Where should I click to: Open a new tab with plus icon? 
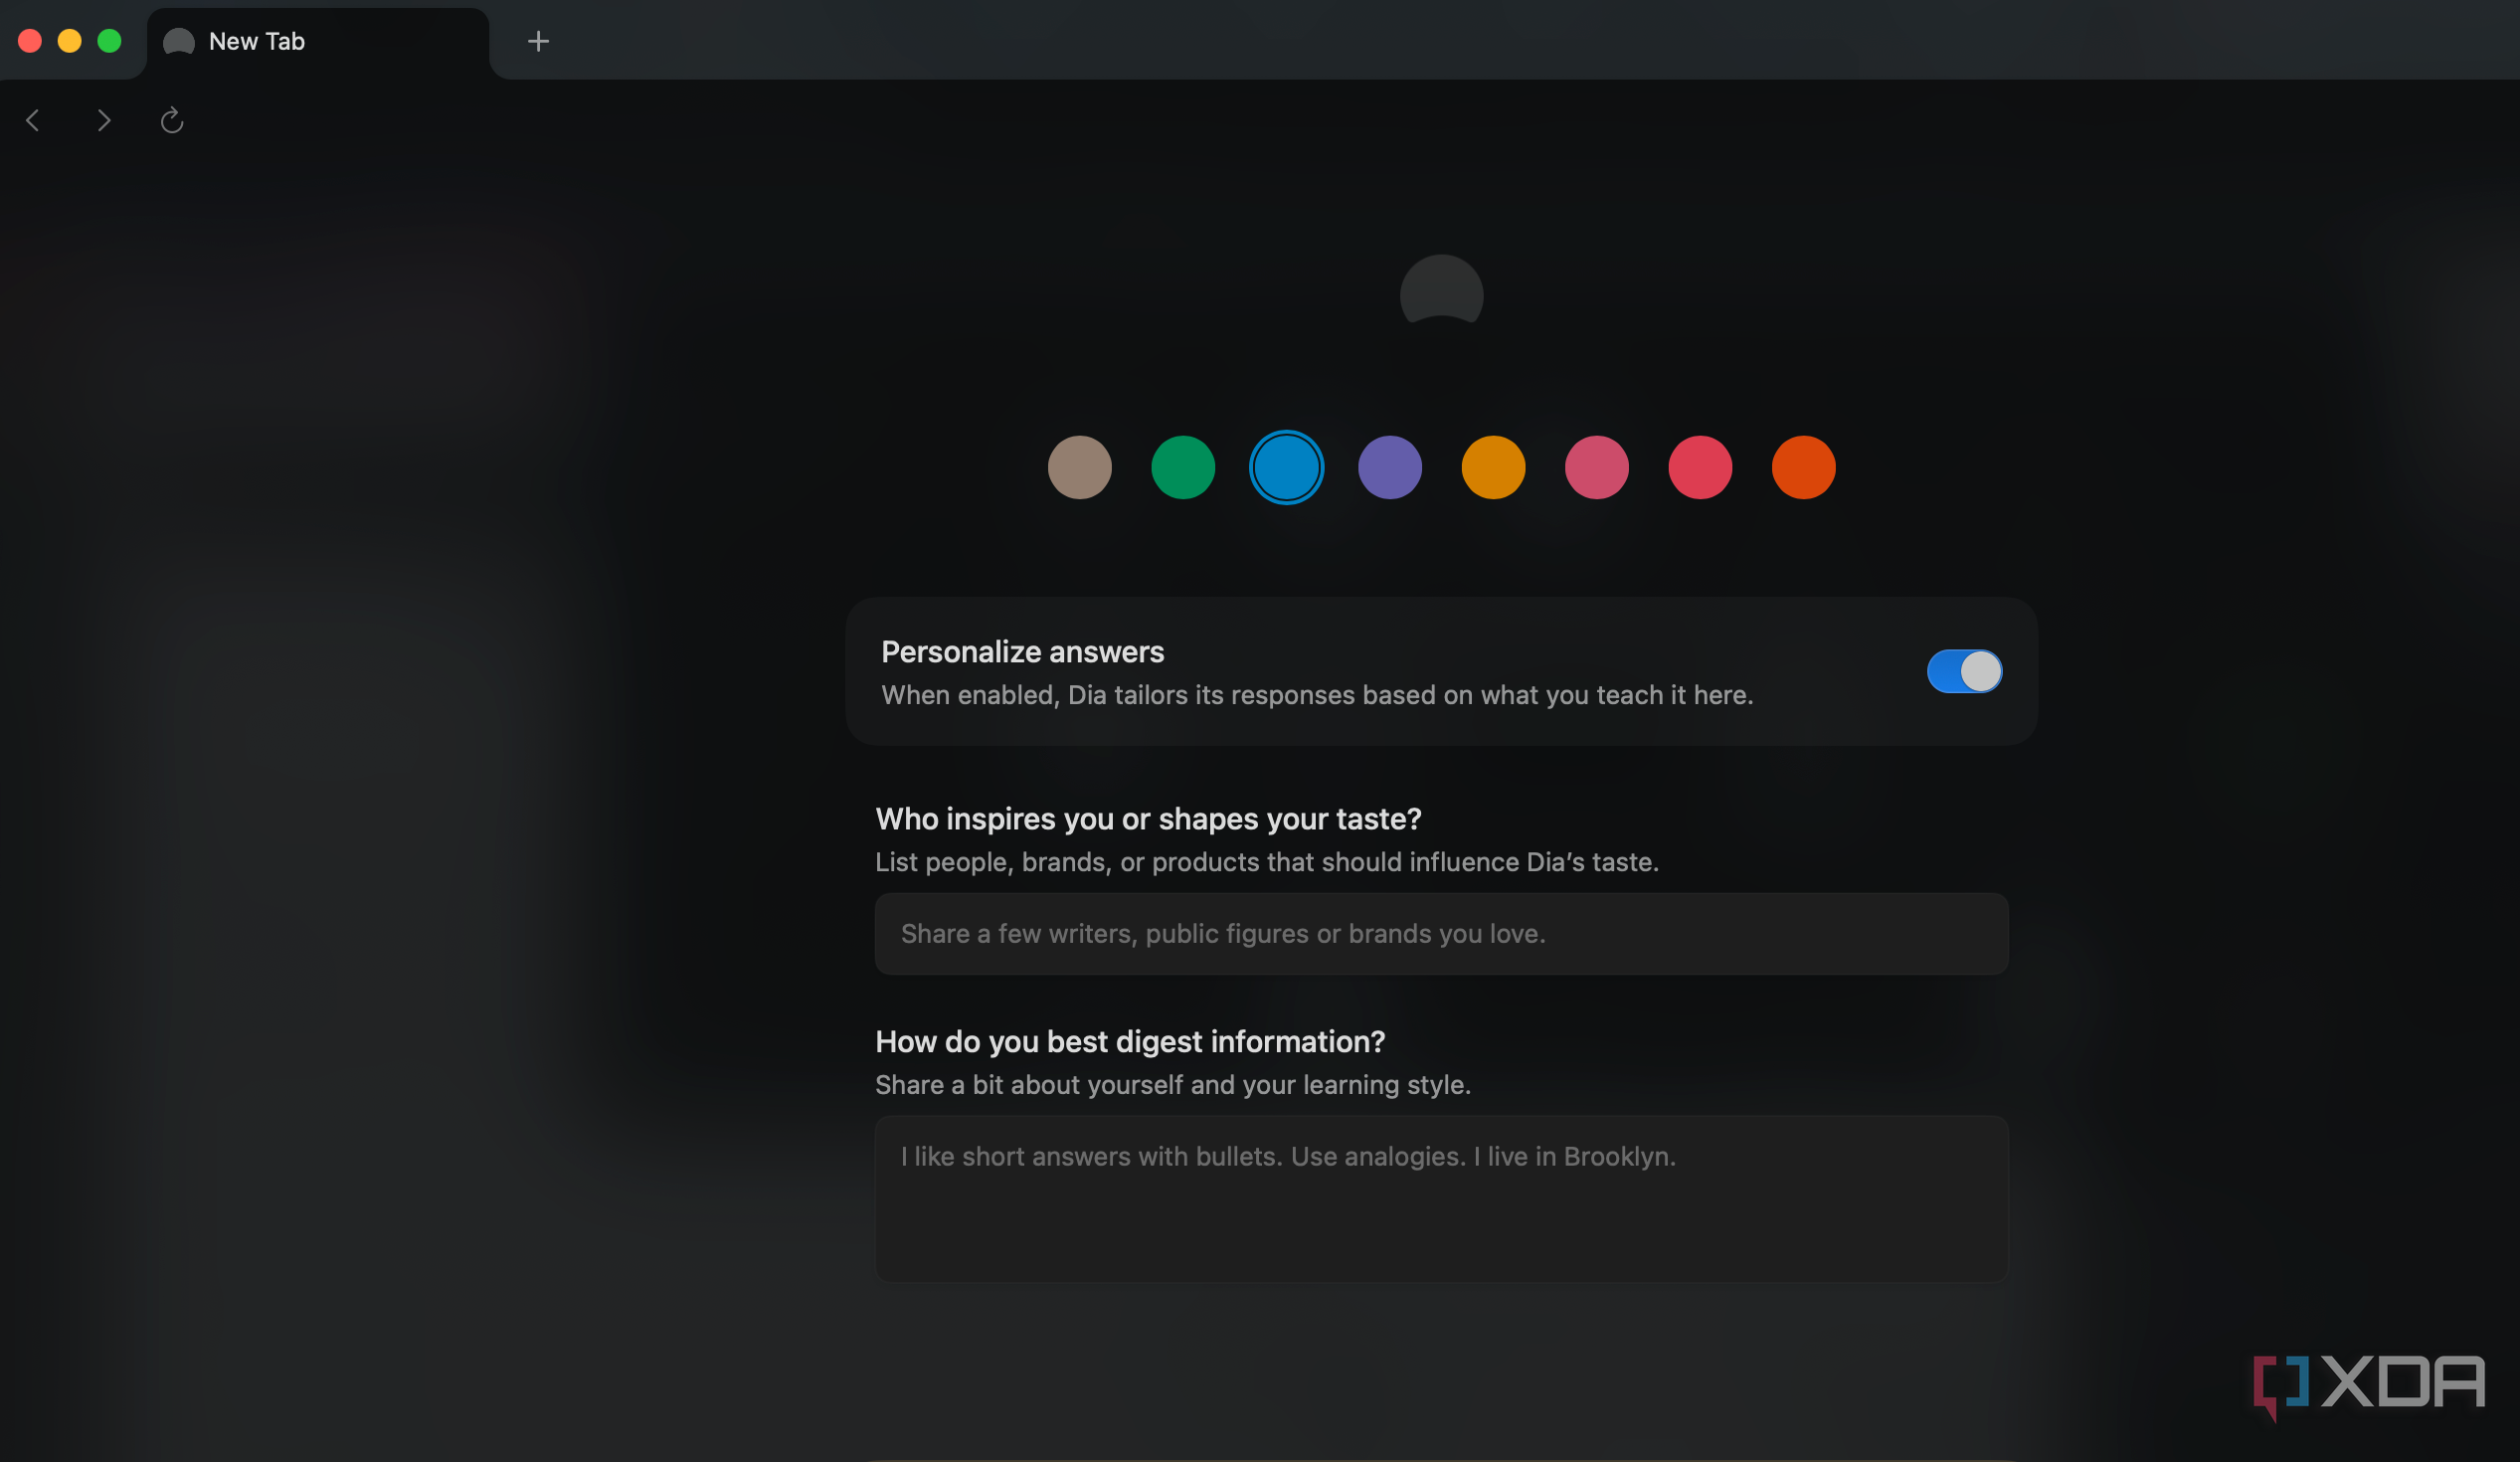(538, 41)
